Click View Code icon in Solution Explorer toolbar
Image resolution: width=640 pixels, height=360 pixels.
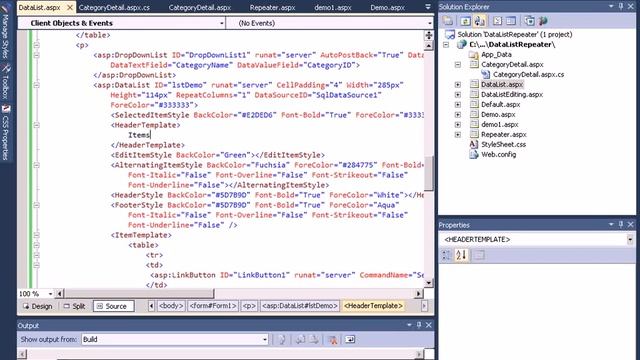point(497,21)
